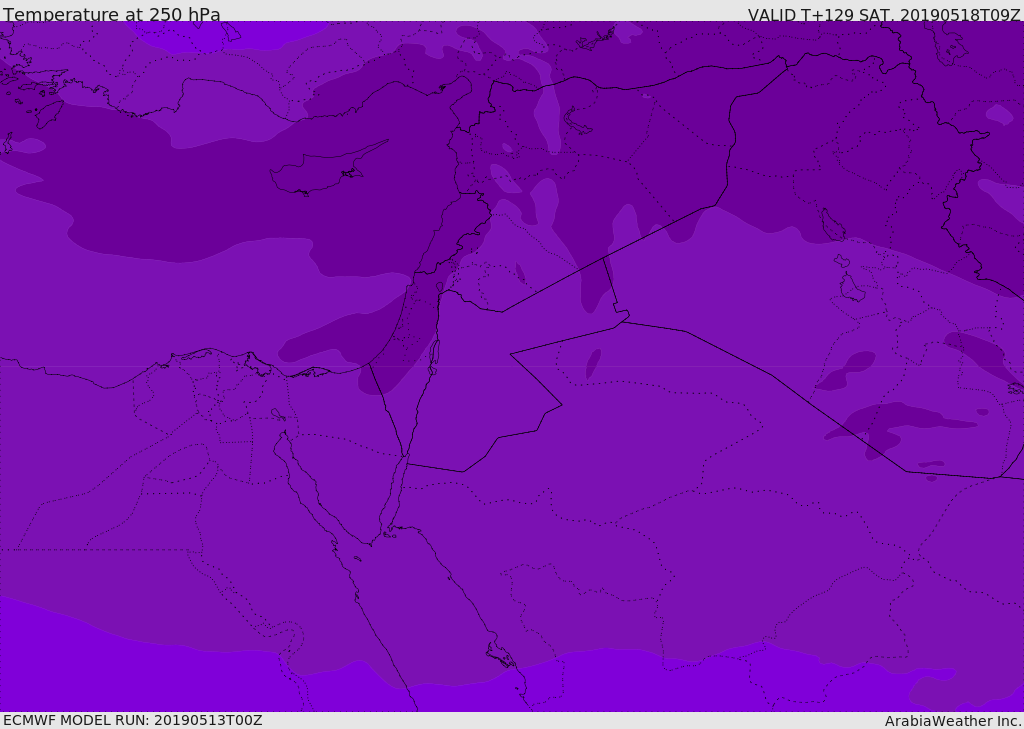
Task: Click the Sinai Peninsula on the map
Action: pyautogui.click(x=350, y=470)
